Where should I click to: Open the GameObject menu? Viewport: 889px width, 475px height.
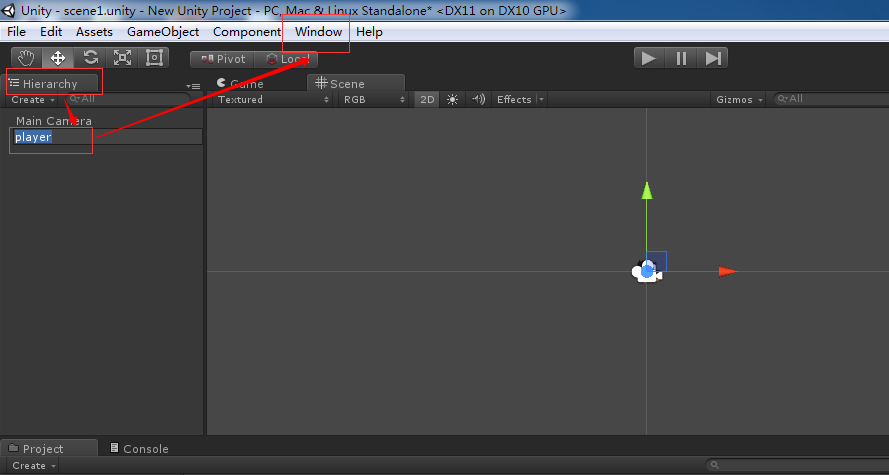(163, 32)
